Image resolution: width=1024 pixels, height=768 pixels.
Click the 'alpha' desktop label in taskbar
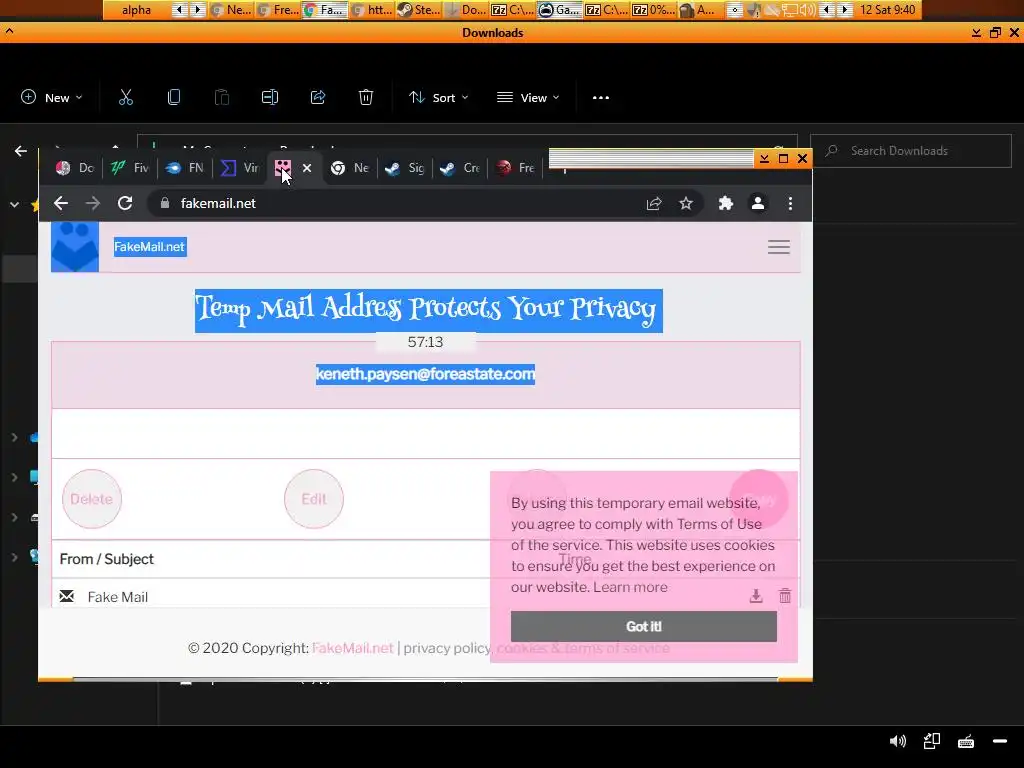[x=136, y=10]
